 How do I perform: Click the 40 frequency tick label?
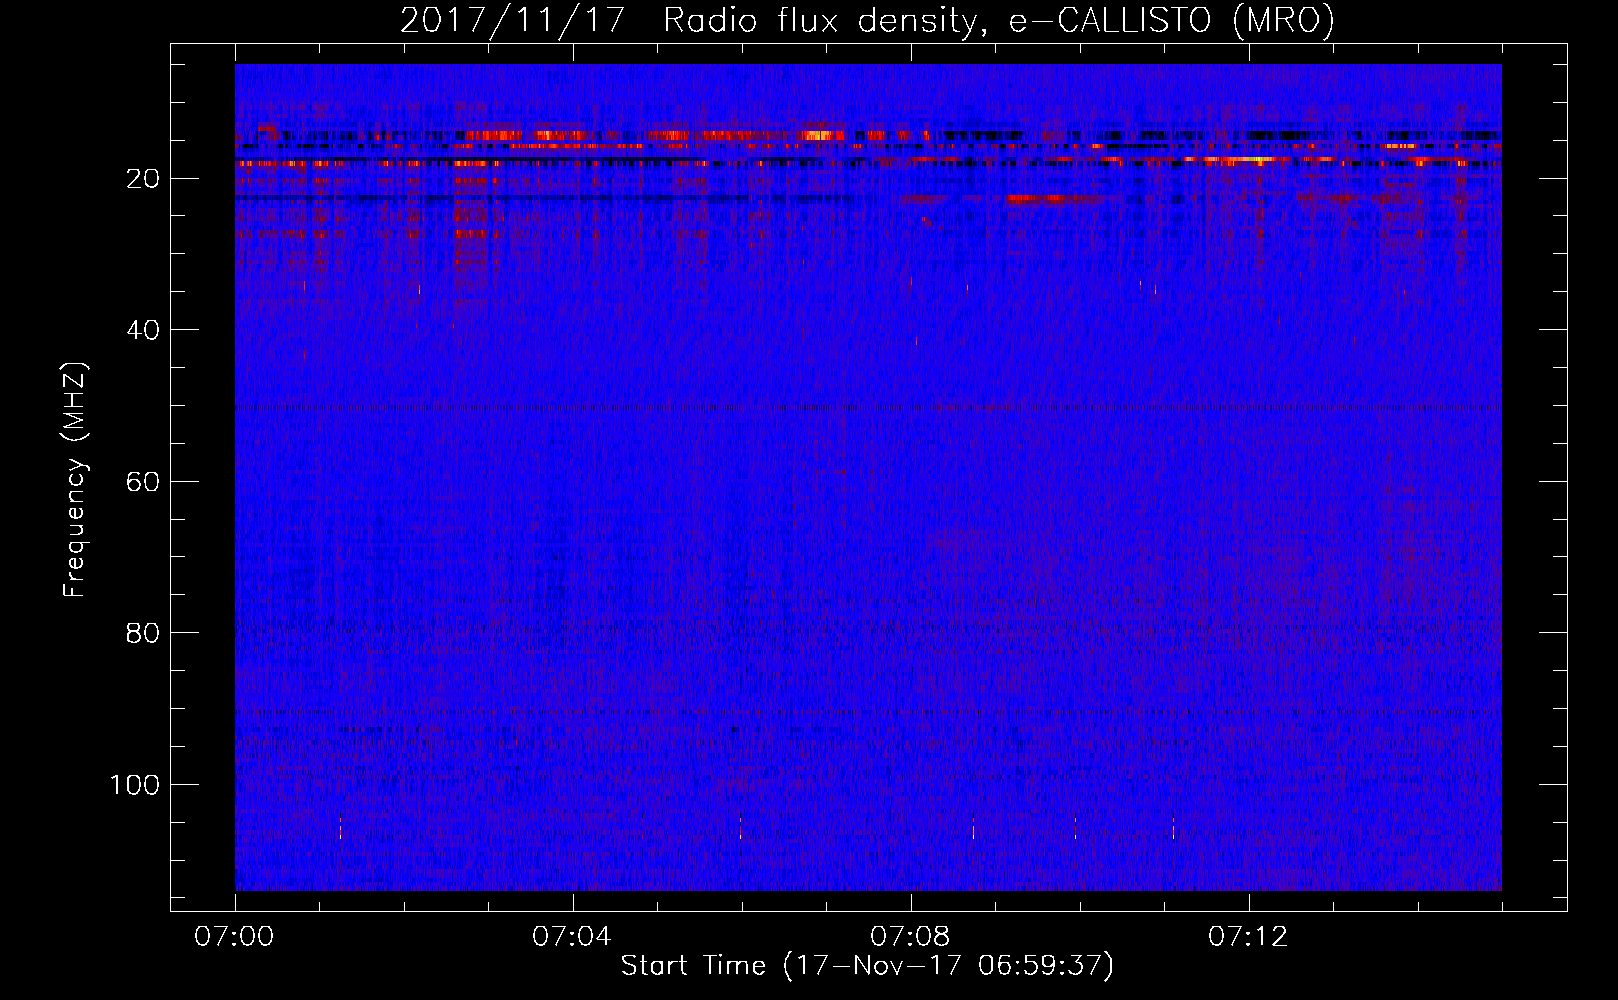(143, 330)
